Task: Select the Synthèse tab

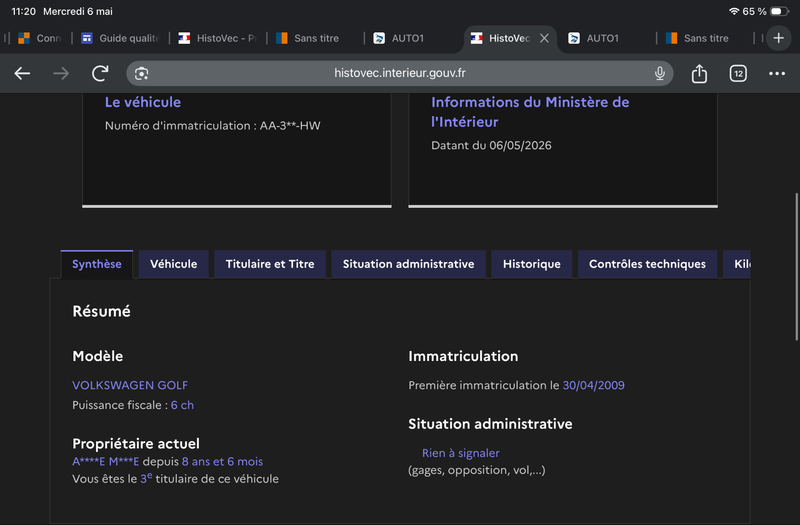Action: (x=97, y=264)
